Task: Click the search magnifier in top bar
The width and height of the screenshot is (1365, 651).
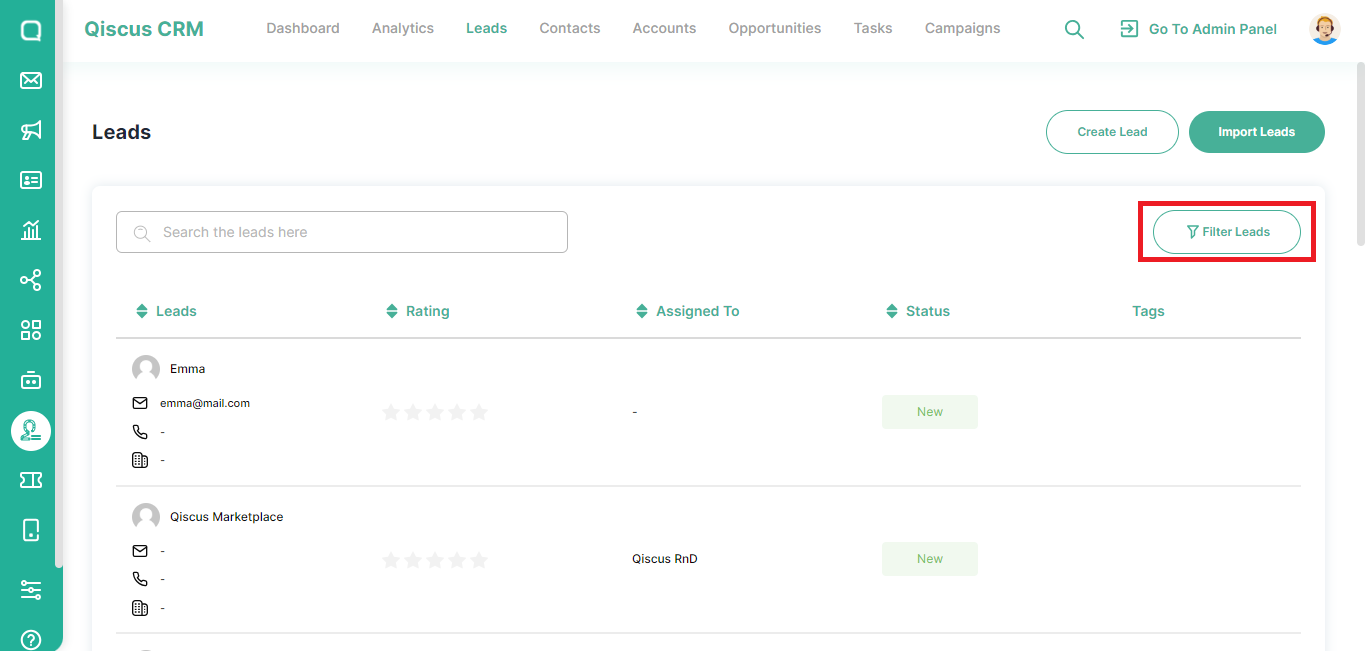Action: pos(1074,29)
